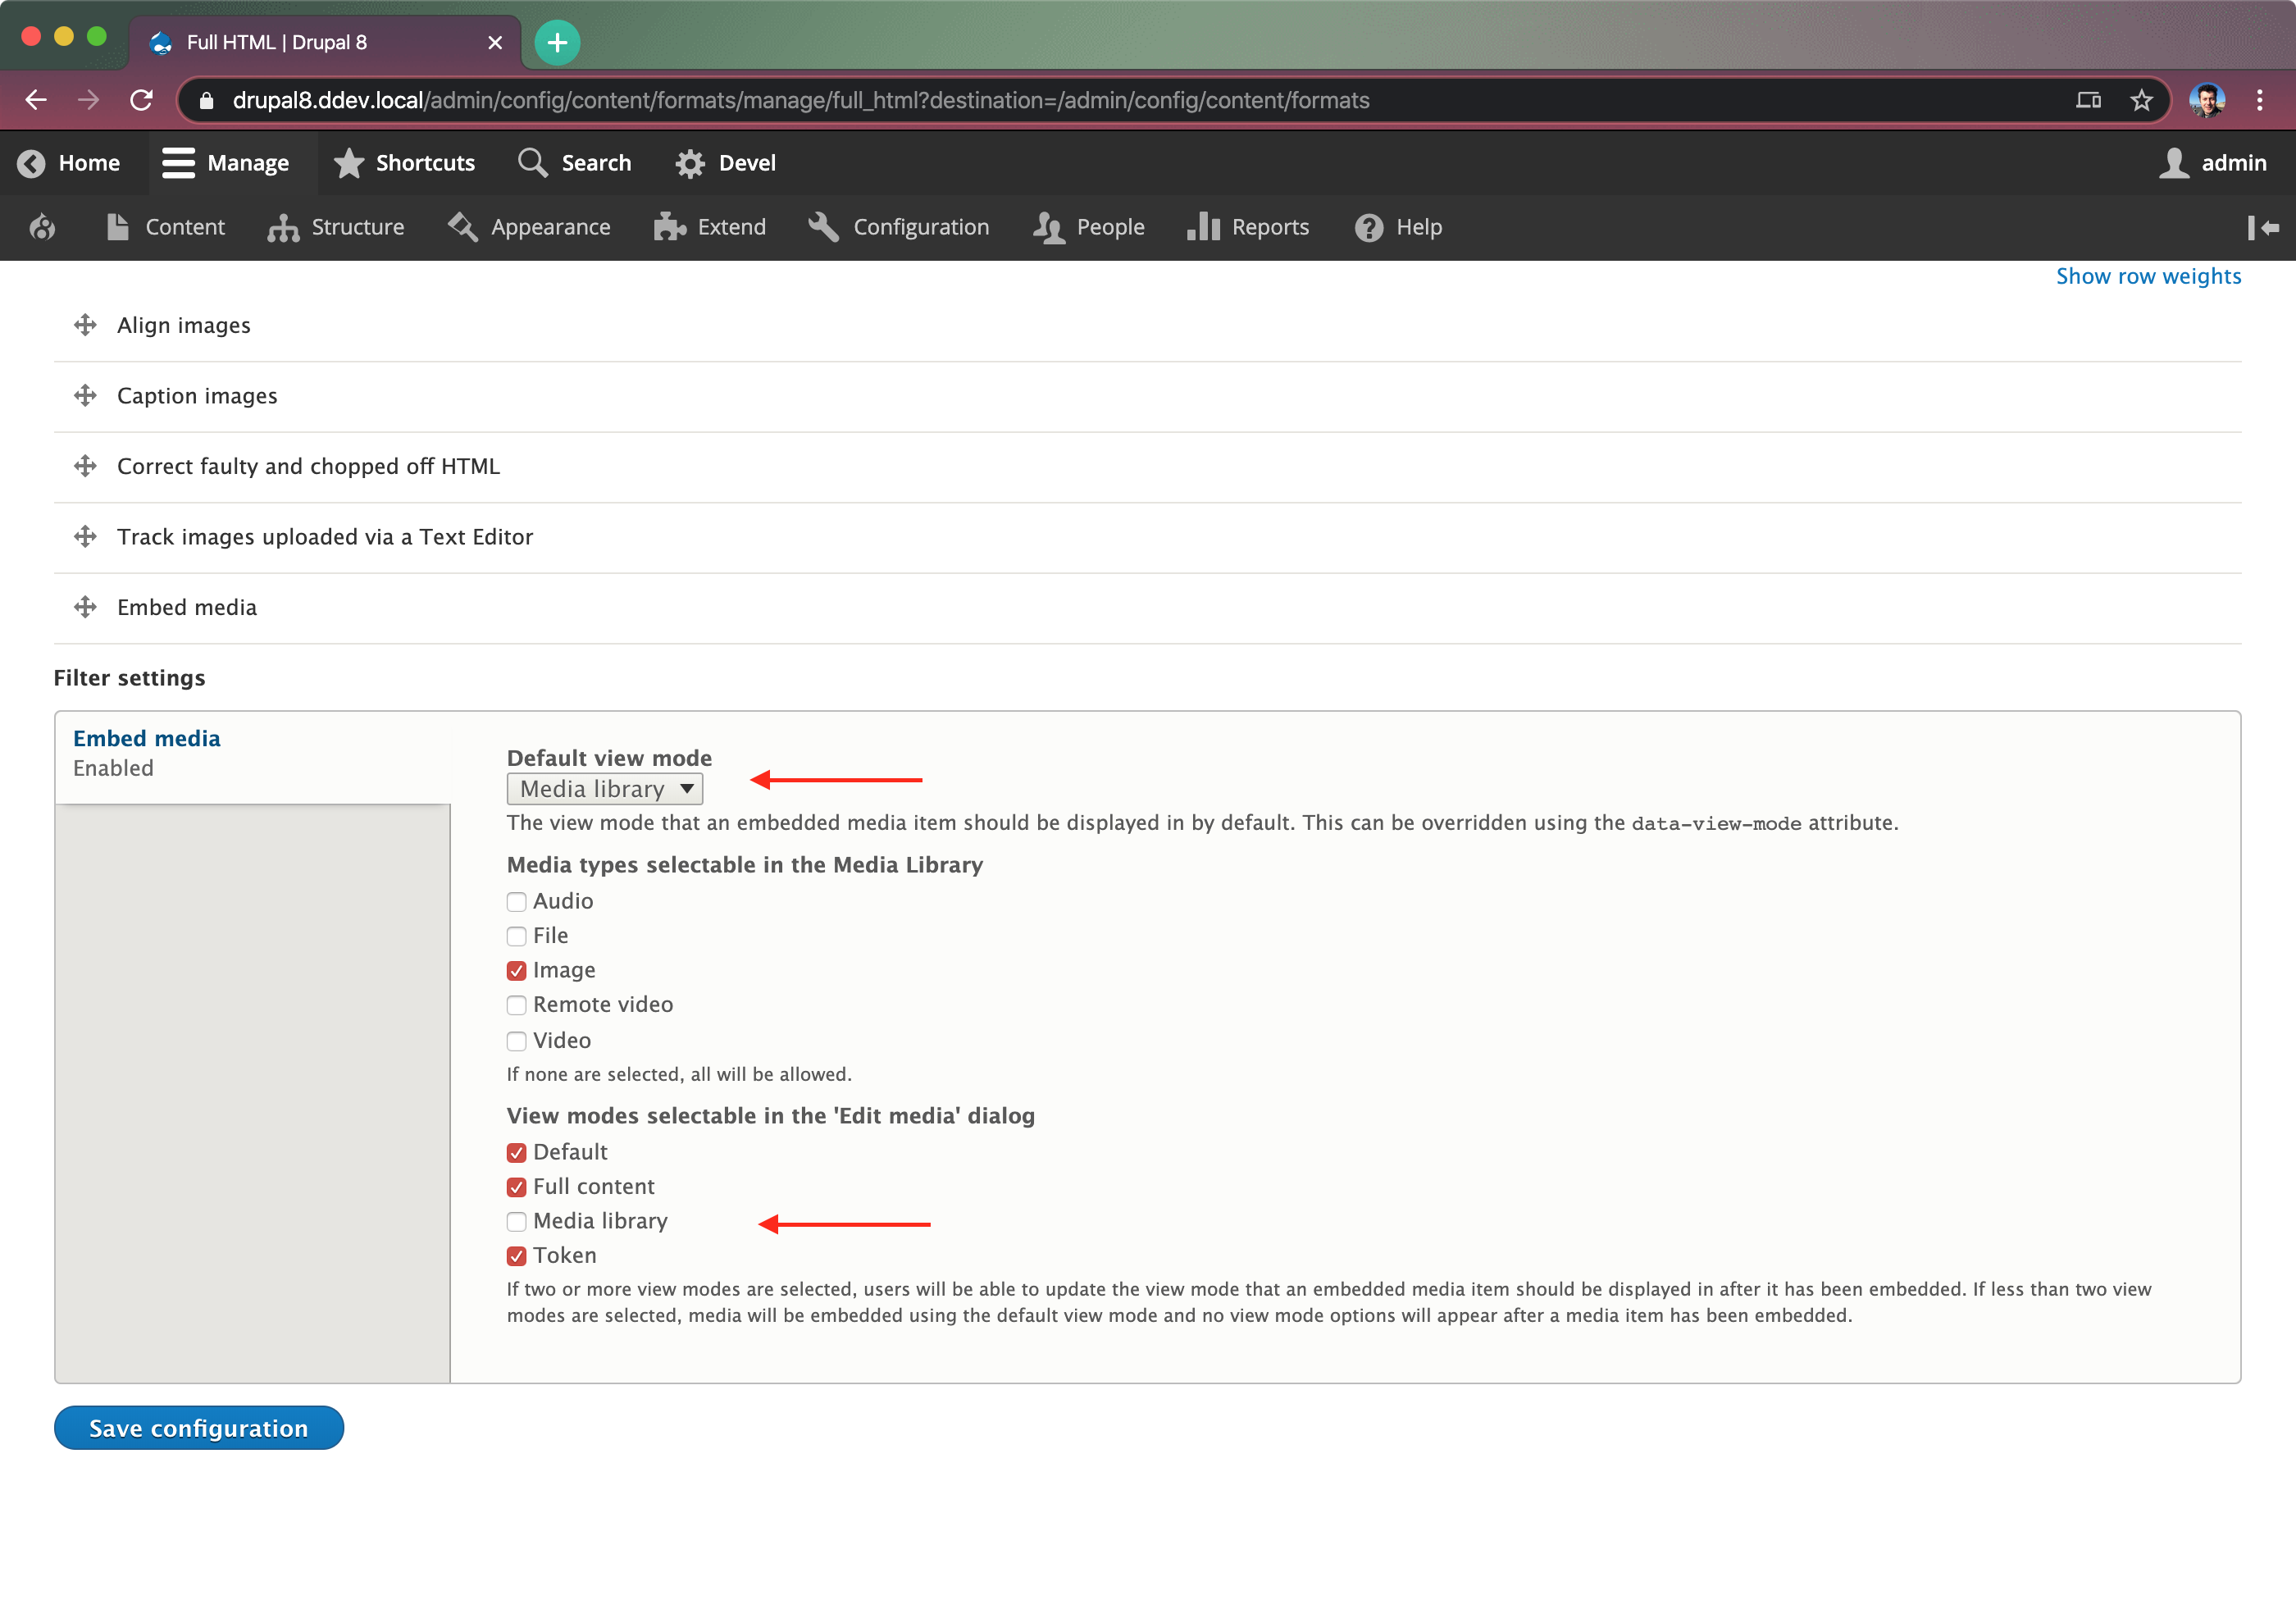Check Media library view mode option
2296x1604 pixels.
[x=516, y=1221]
